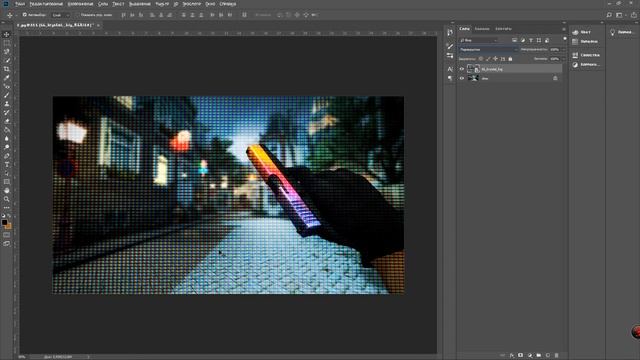The image size is (640, 360).
Task: Expand status bar document info arrow
Action: click(x=88, y=357)
